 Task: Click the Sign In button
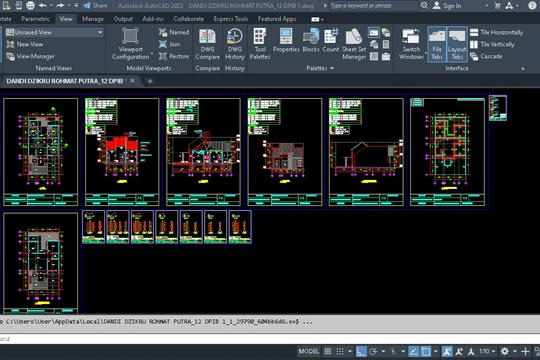point(447,6)
